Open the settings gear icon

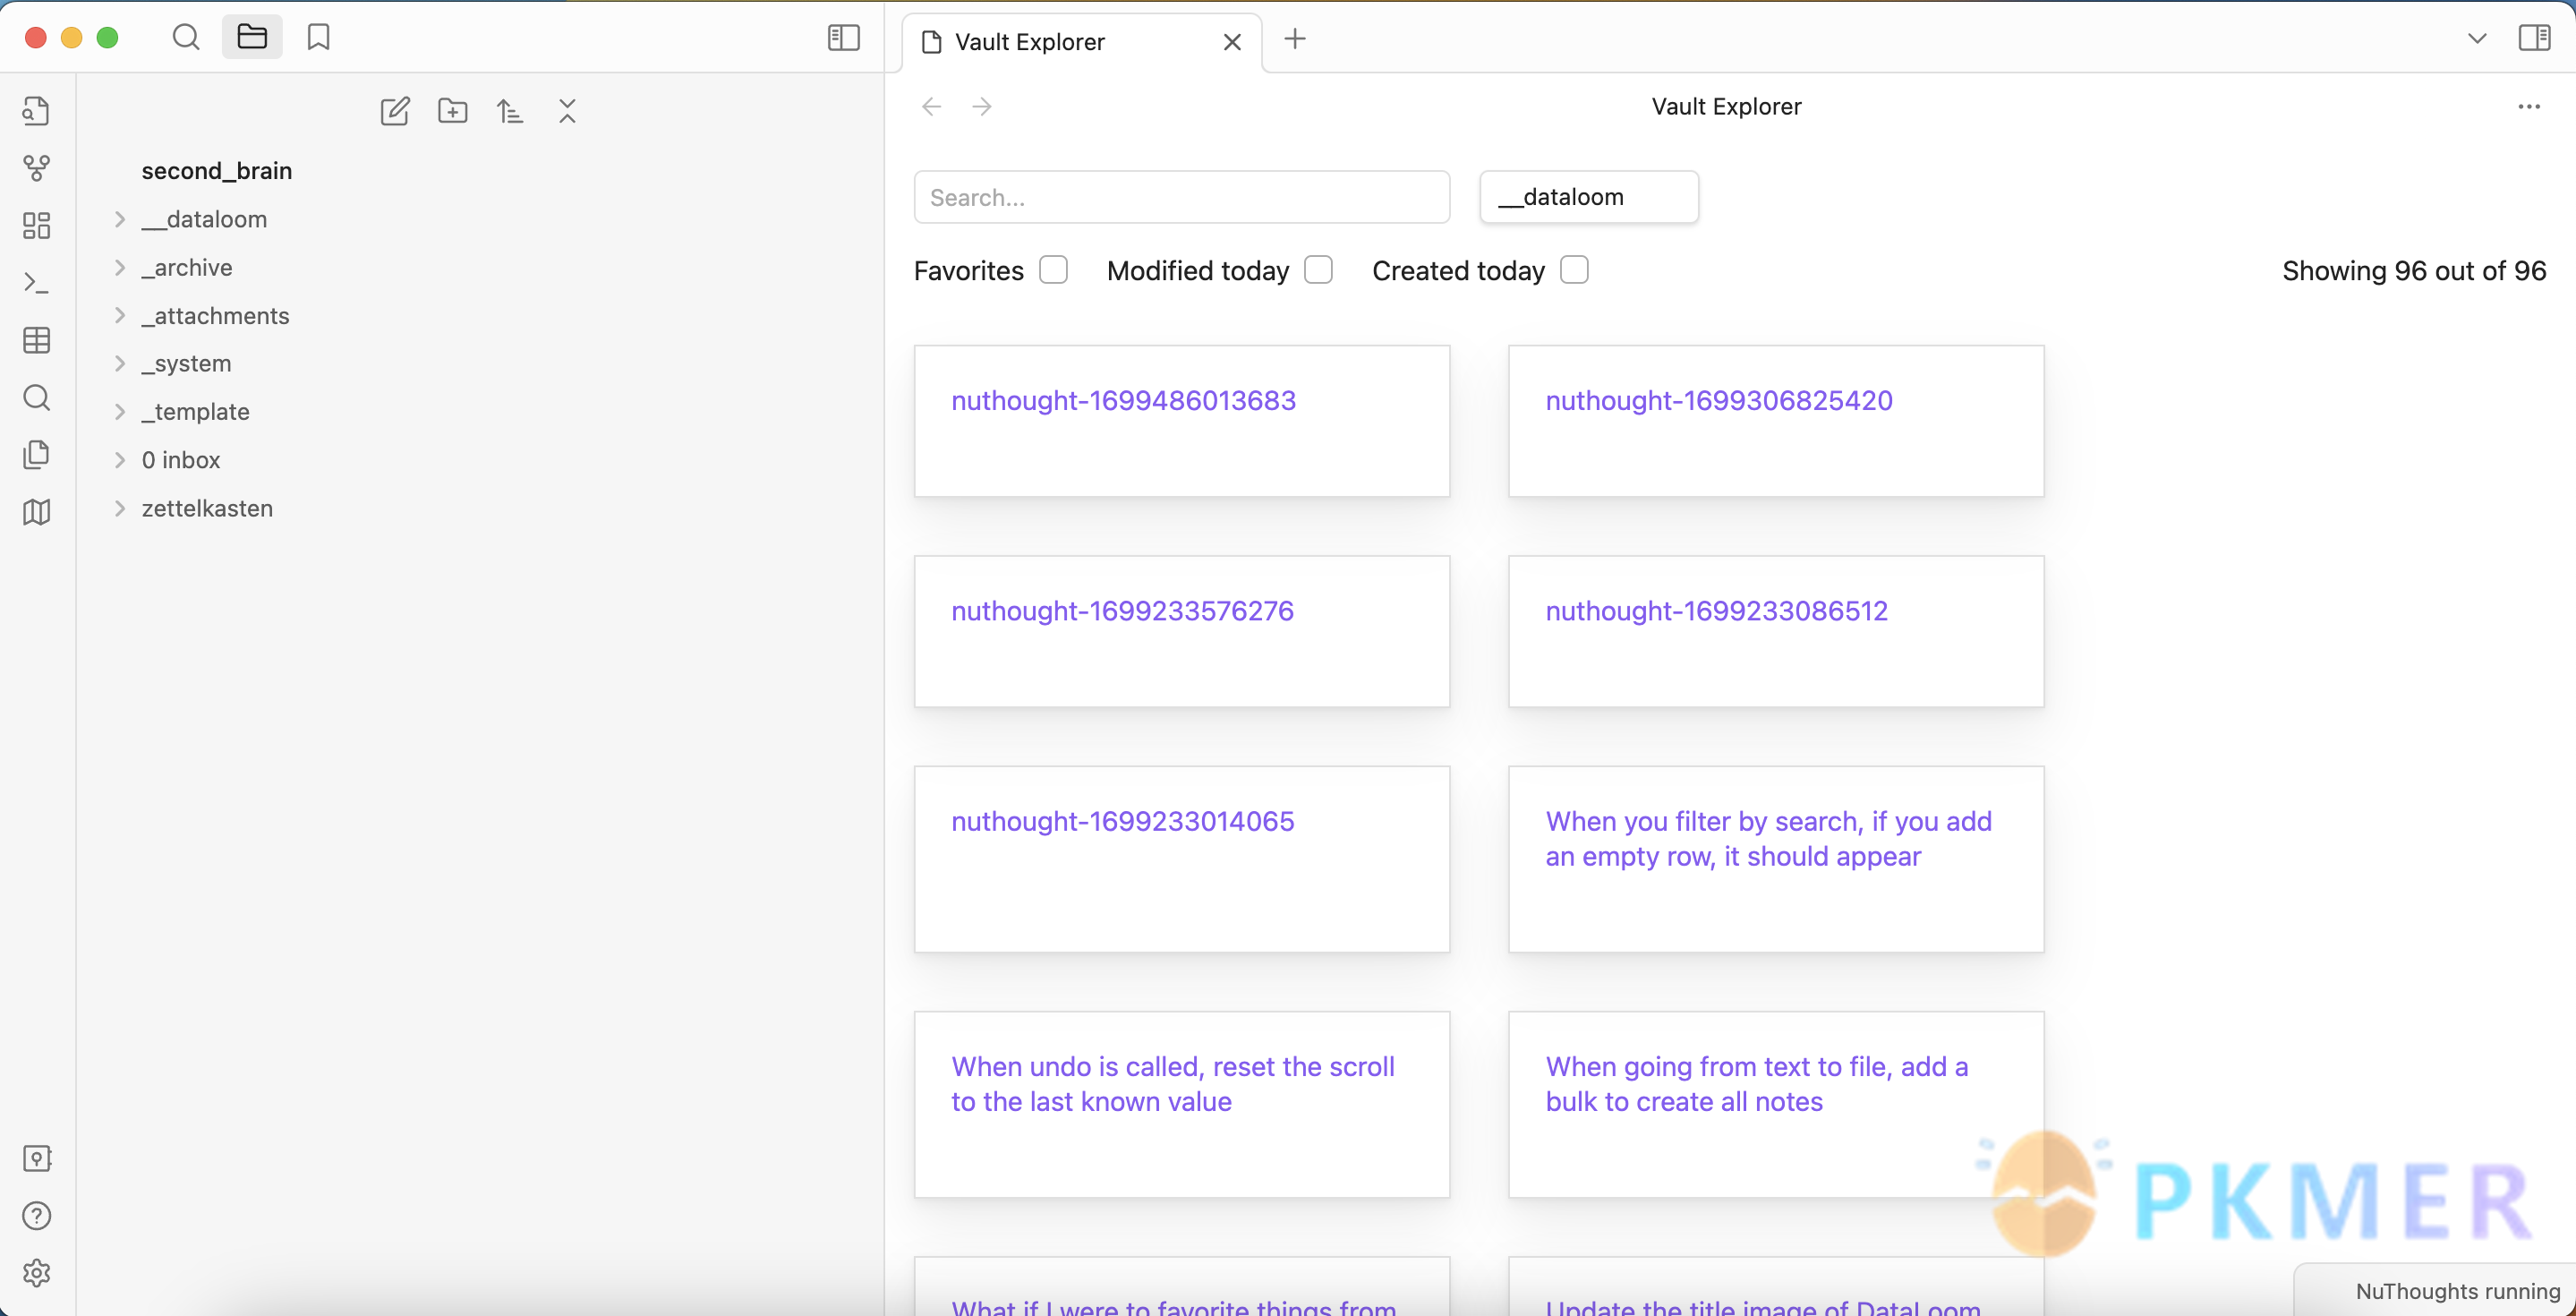37,1273
